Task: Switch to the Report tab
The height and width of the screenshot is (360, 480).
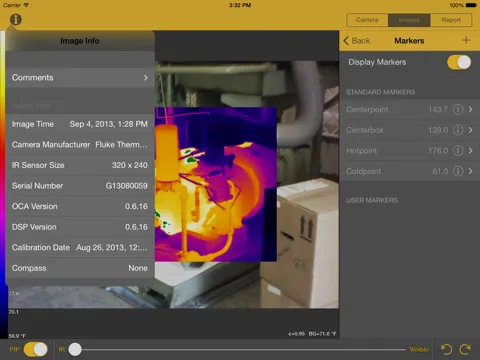Action: (x=451, y=20)
